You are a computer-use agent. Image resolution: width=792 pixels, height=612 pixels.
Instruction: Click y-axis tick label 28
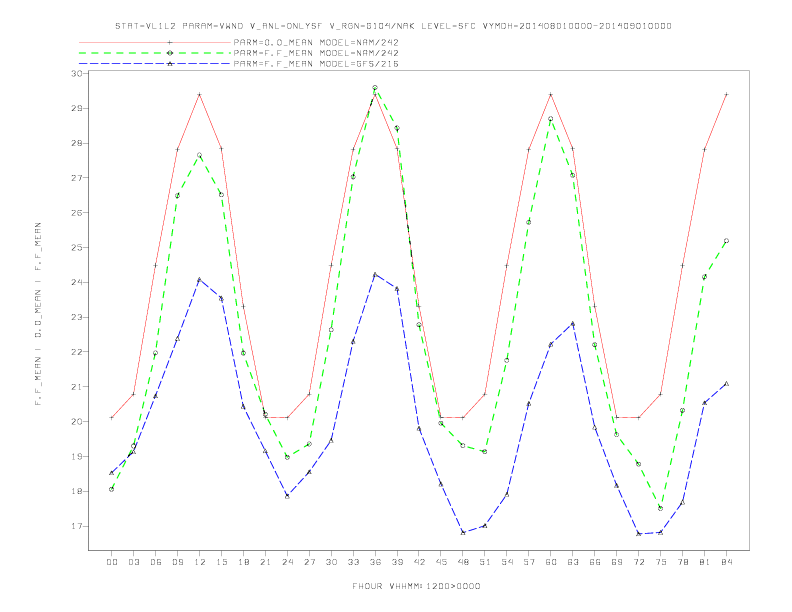click(77, 143)
